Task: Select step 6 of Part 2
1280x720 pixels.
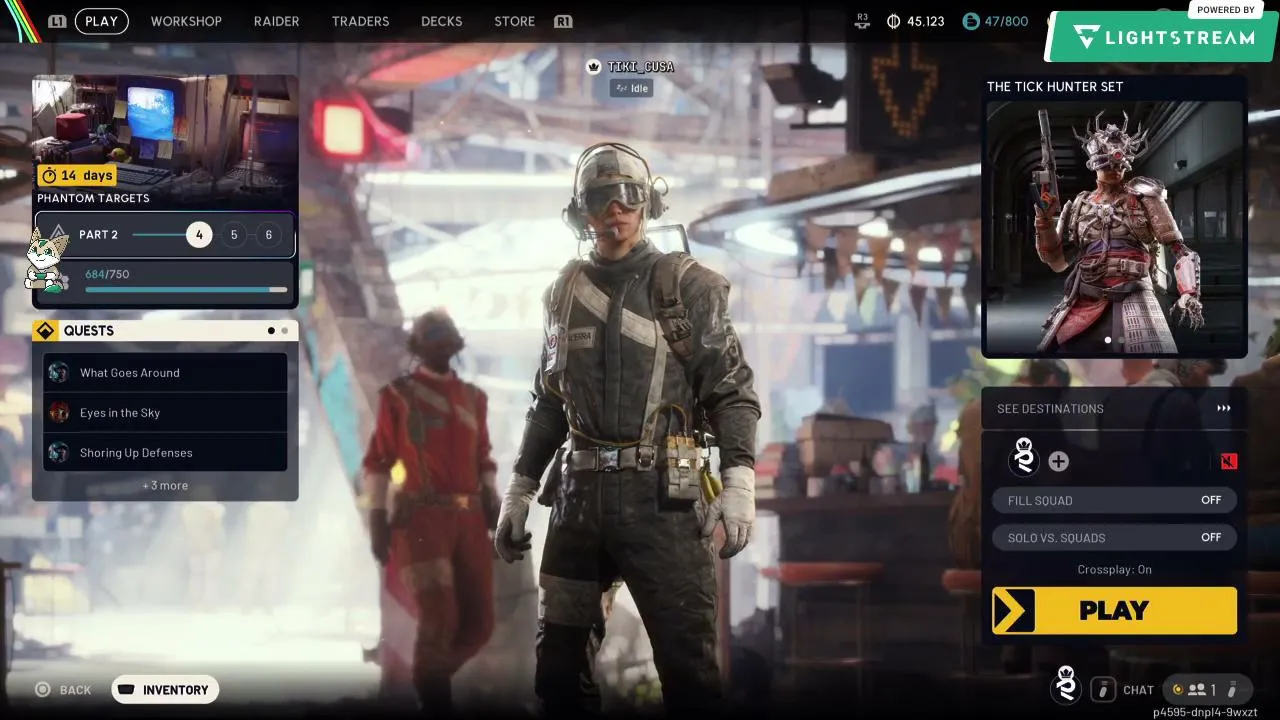Action: pos(268,235)
